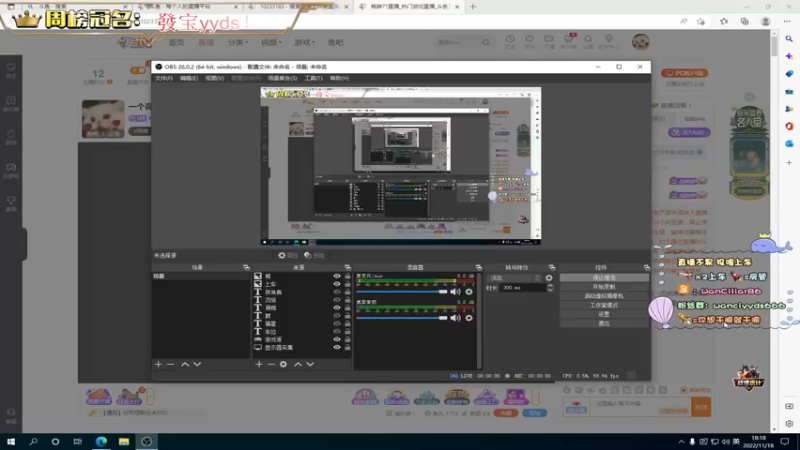
Task: Open OBS 设置 button in controls
Action: click(x=604, y=314)
